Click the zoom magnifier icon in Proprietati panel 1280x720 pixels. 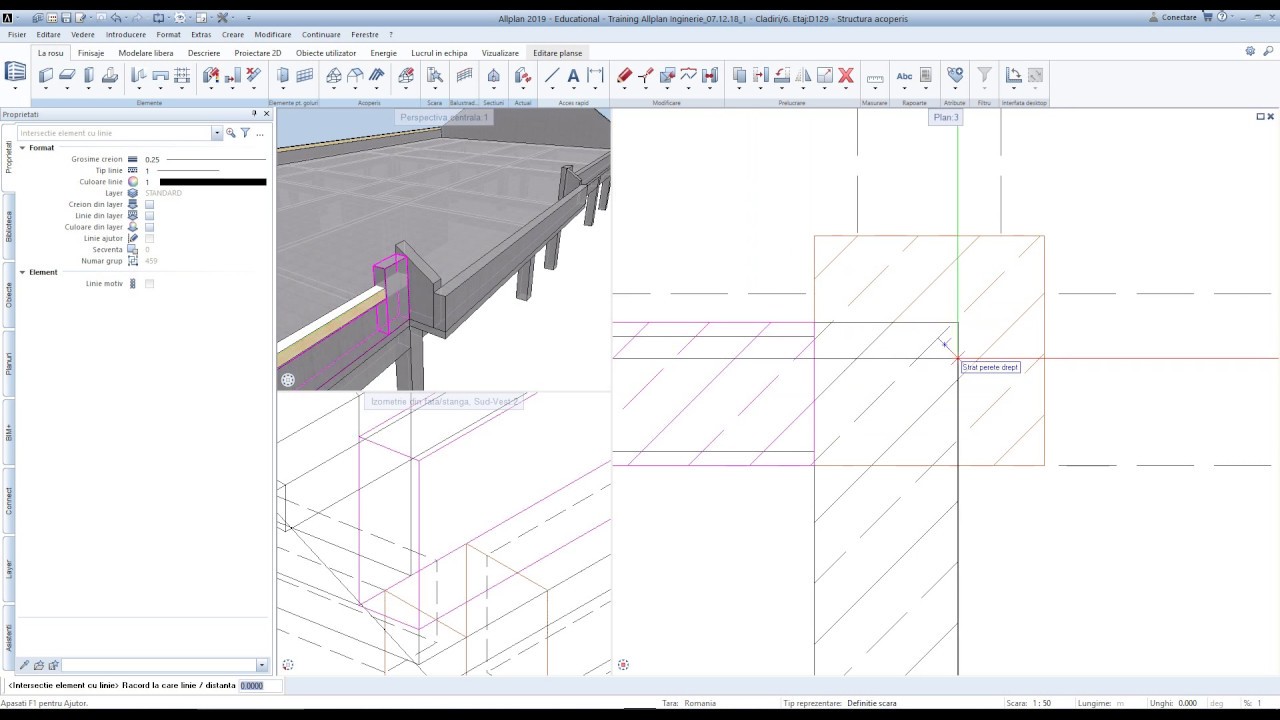[231, 133]
